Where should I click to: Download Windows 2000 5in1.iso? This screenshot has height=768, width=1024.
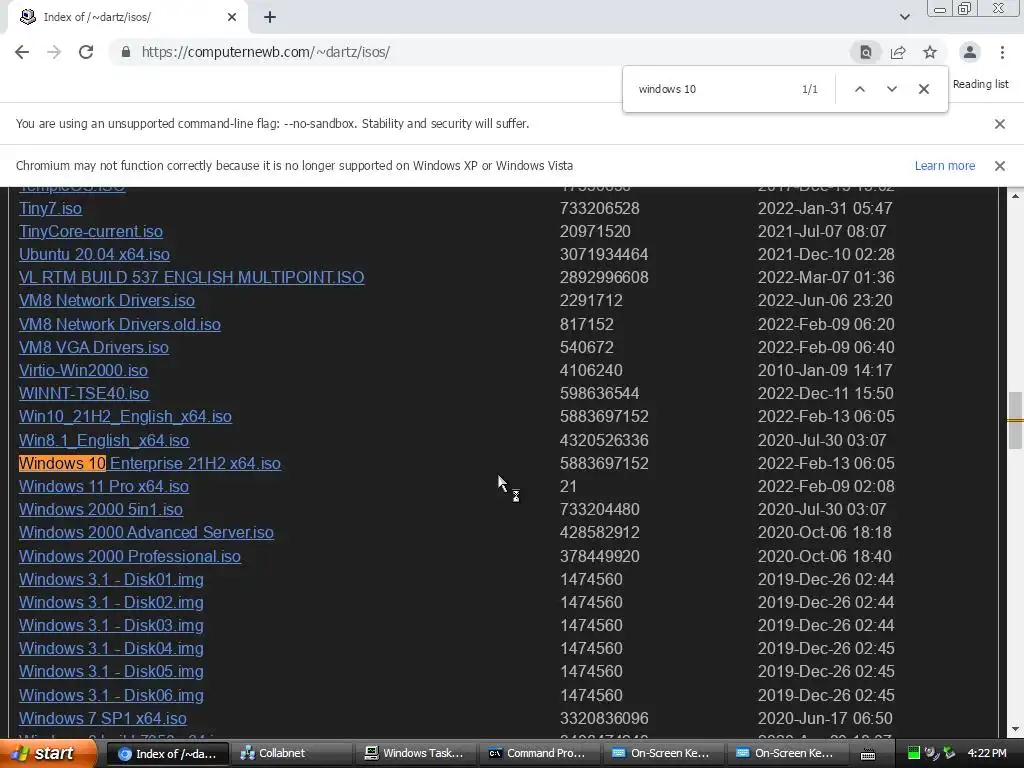pos(101,509)
